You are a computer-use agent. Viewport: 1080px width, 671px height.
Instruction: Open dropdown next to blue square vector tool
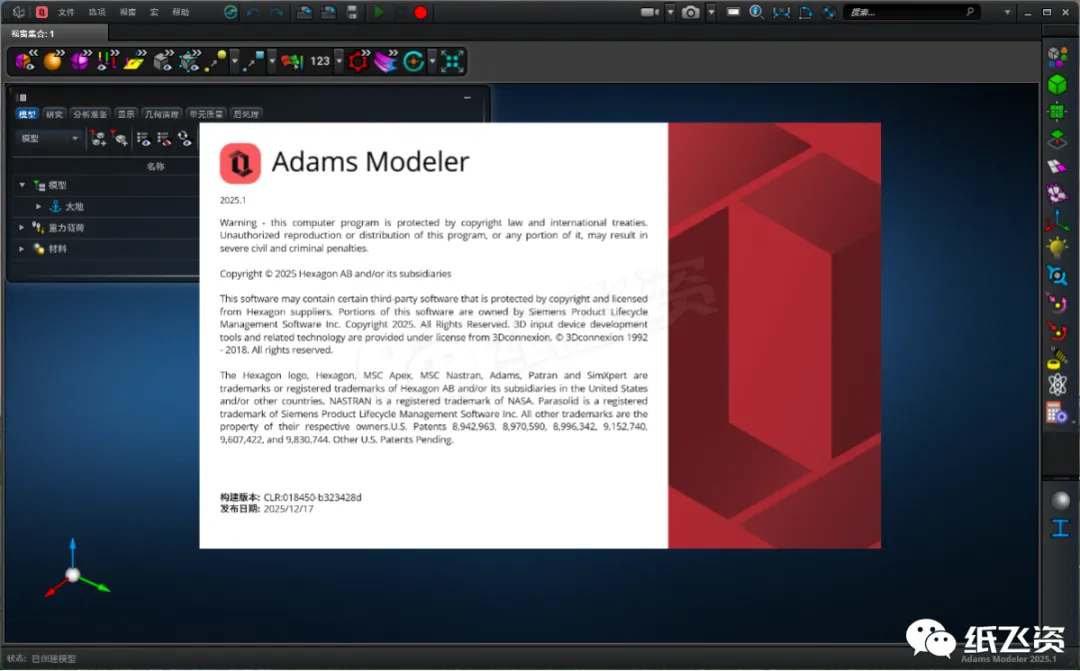272,61
